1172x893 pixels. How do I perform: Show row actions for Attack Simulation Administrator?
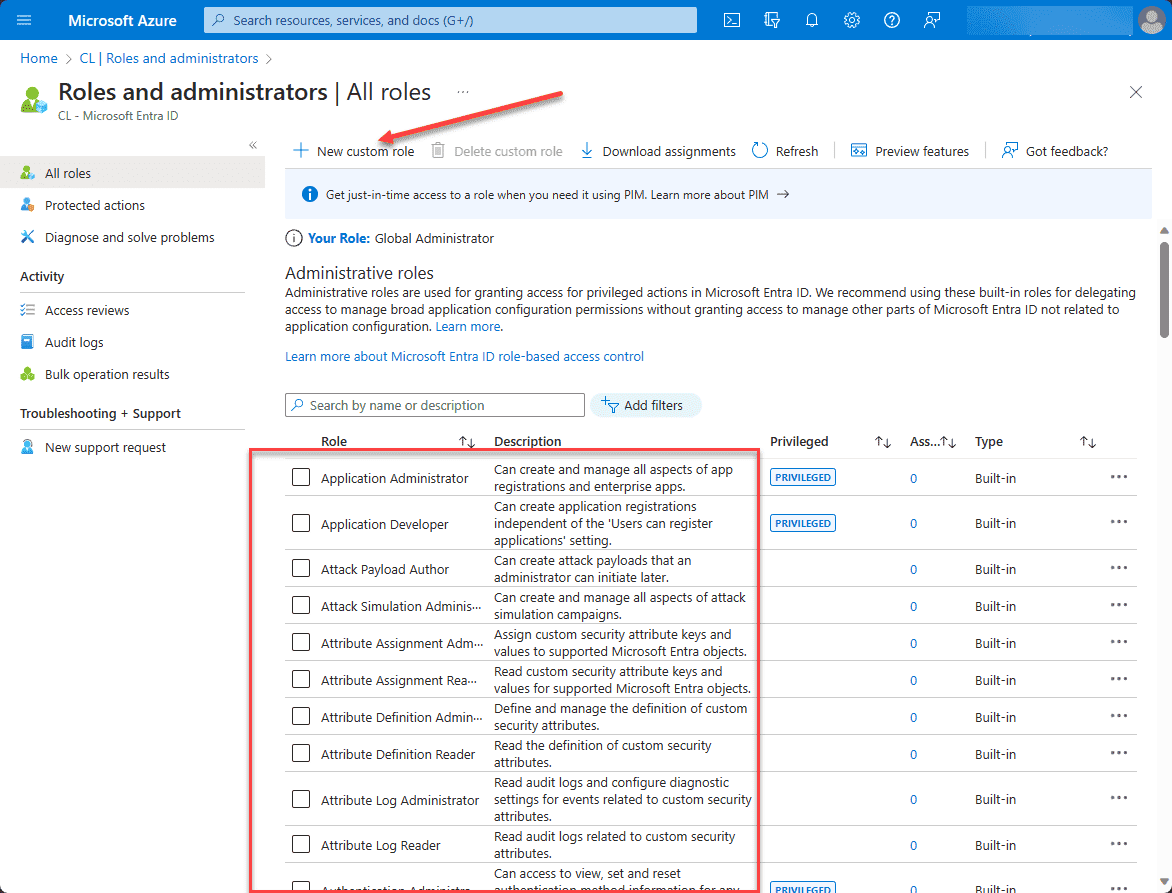[1118, 605]
